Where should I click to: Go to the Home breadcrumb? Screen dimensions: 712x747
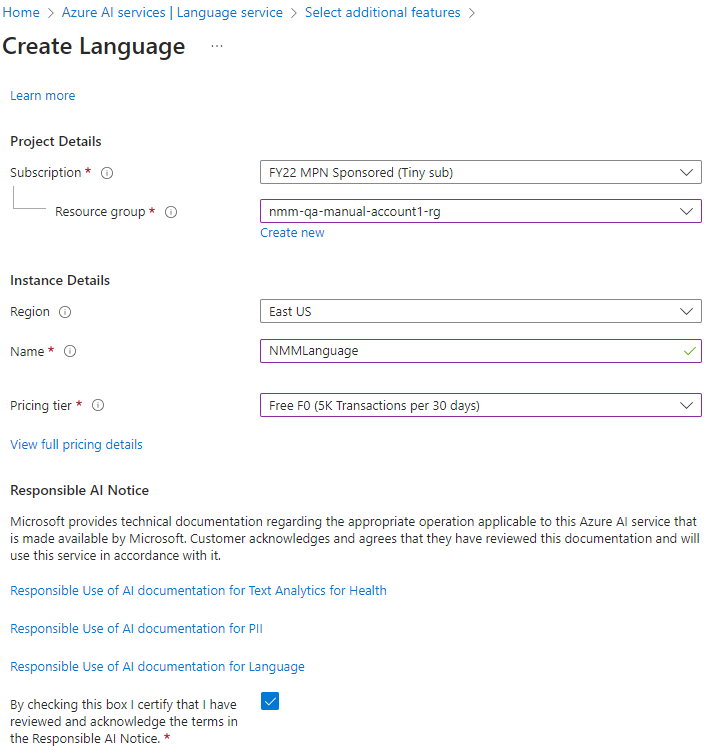click(21, 12)
